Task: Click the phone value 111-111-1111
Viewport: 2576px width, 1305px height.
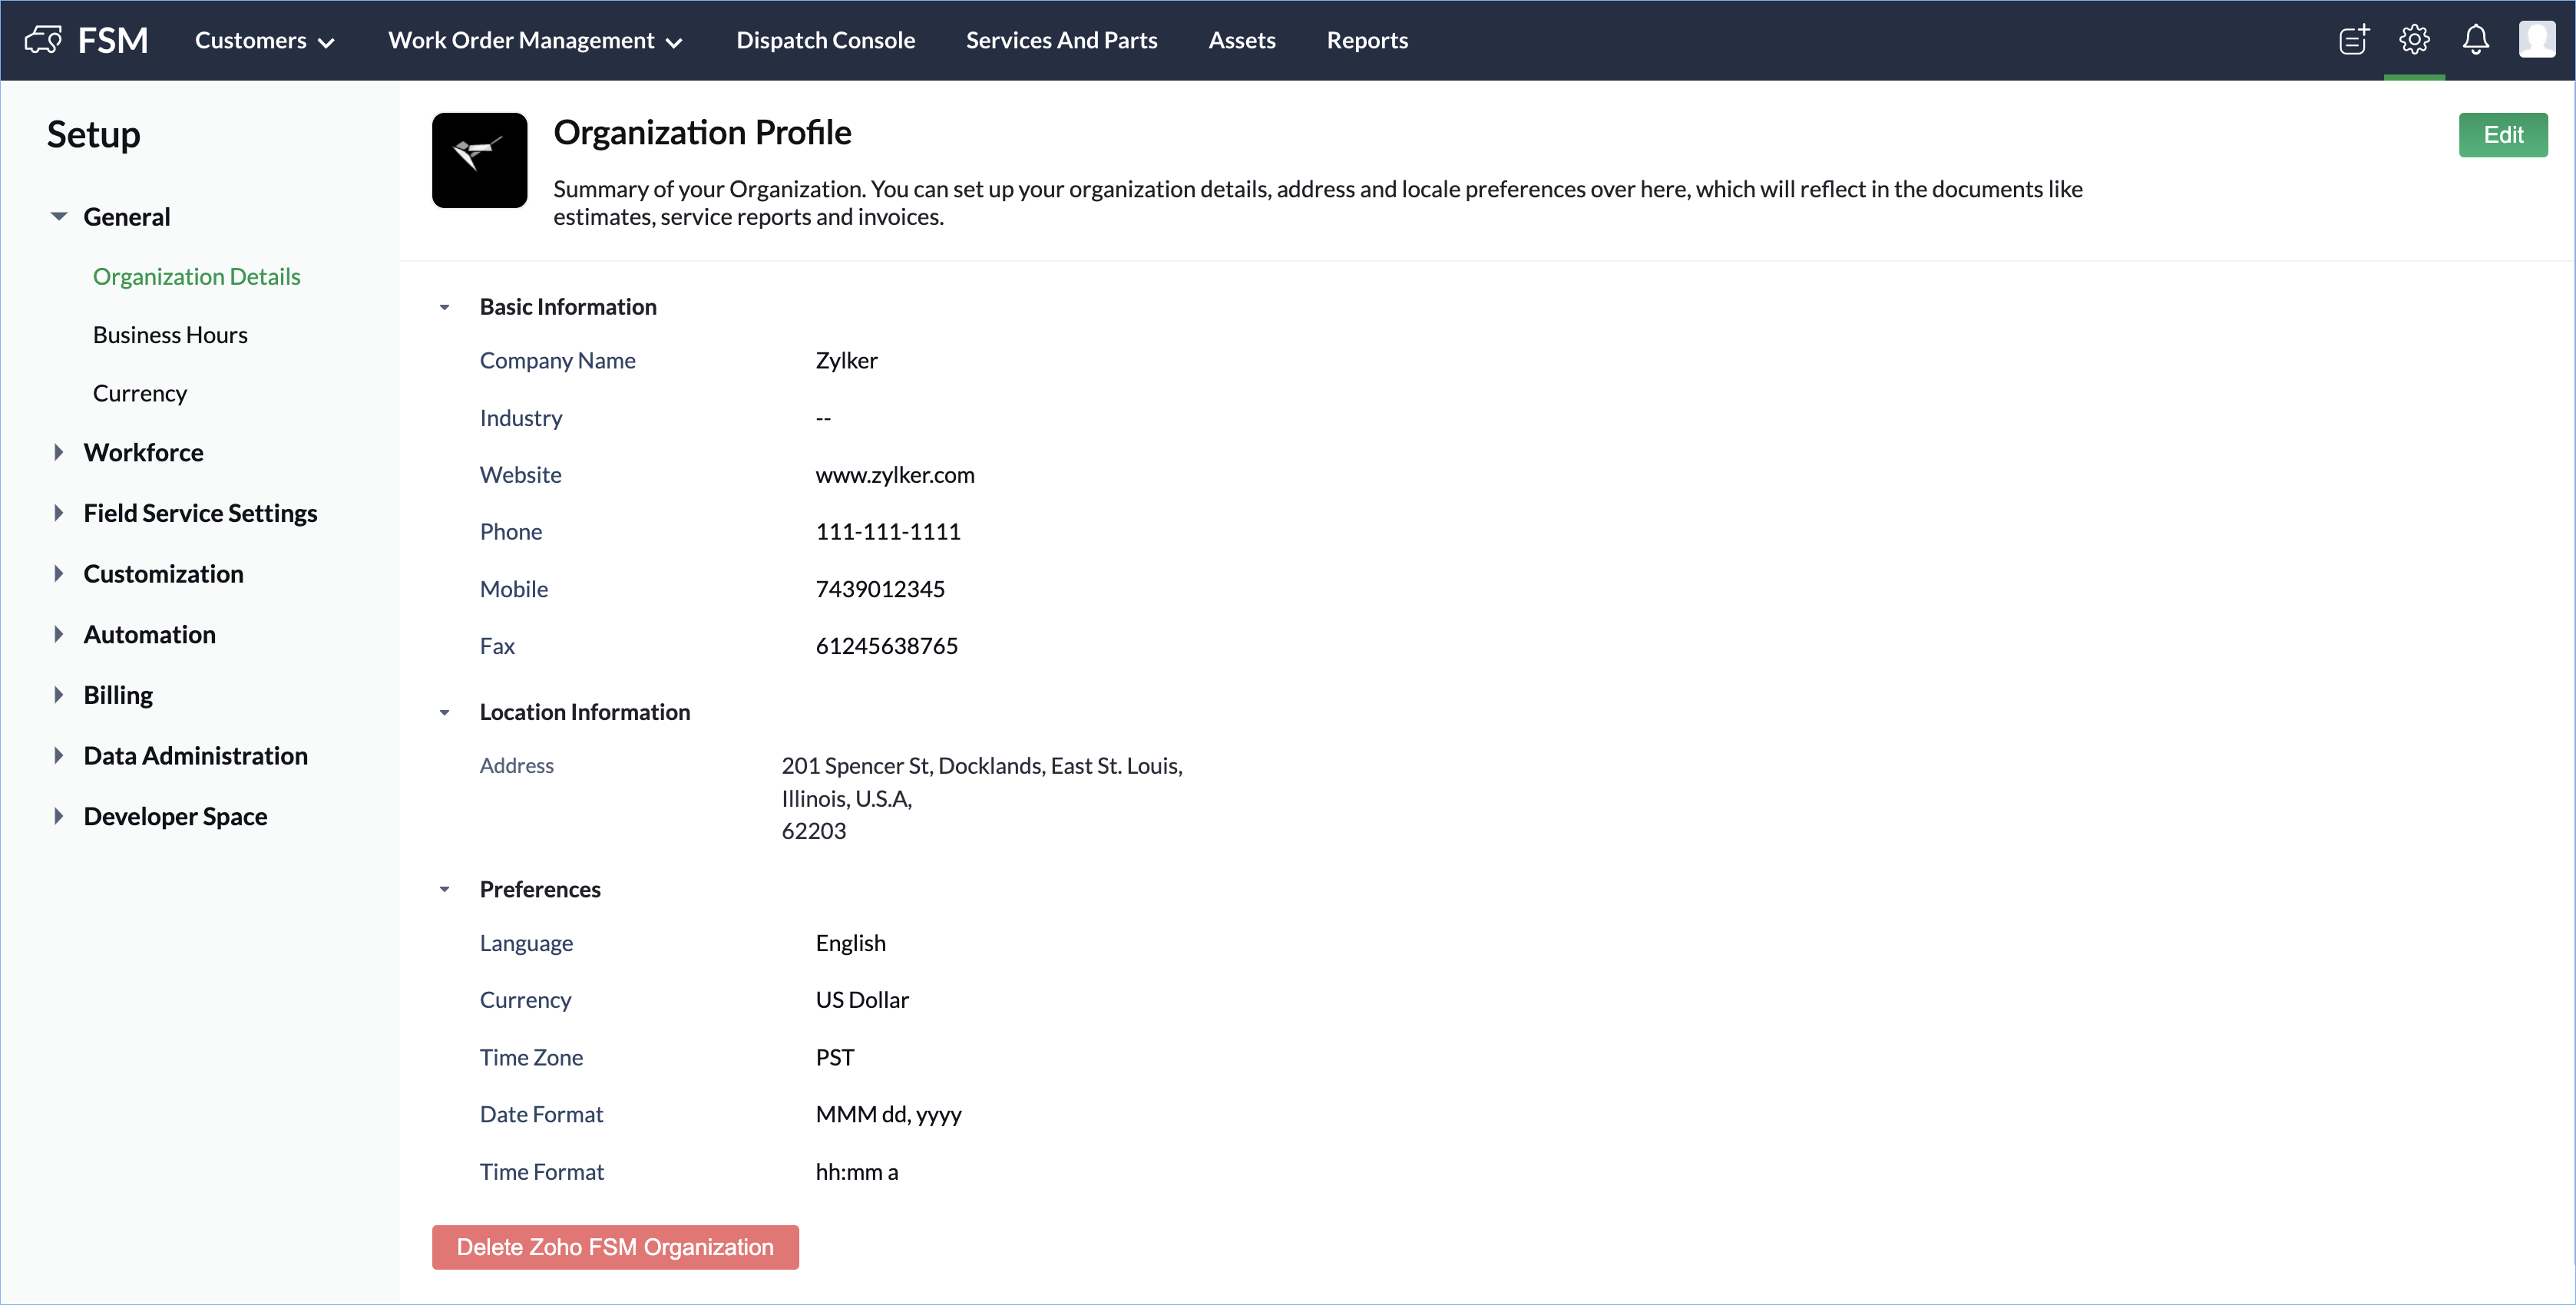Action: tap(888, 532)
